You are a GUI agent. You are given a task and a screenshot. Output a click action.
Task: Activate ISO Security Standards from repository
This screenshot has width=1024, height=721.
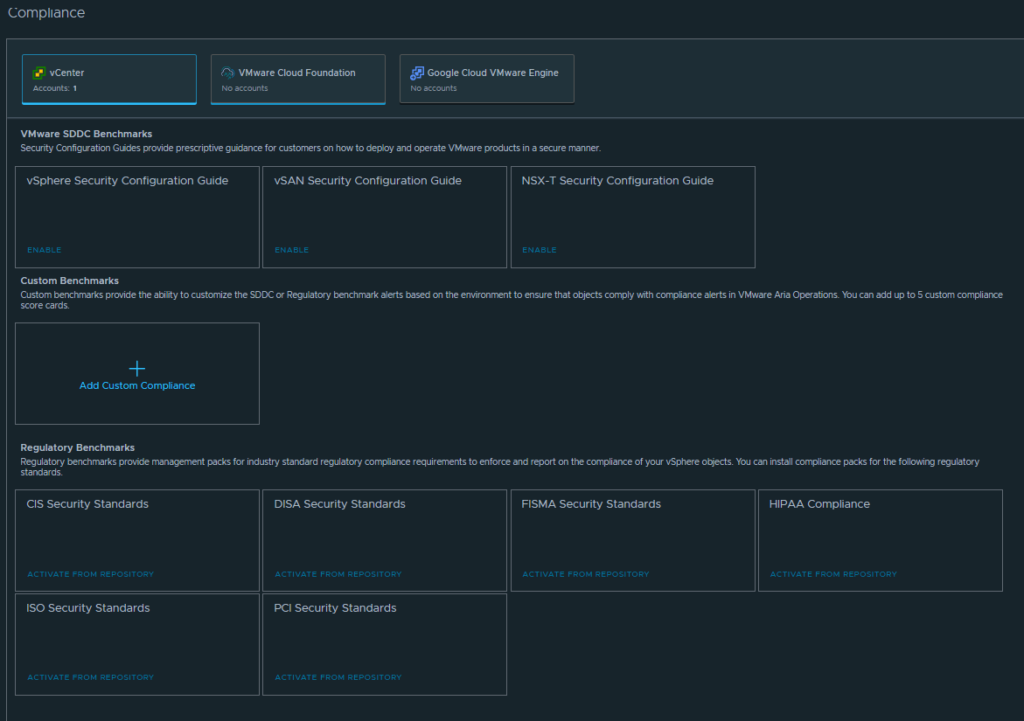[91, 677]
